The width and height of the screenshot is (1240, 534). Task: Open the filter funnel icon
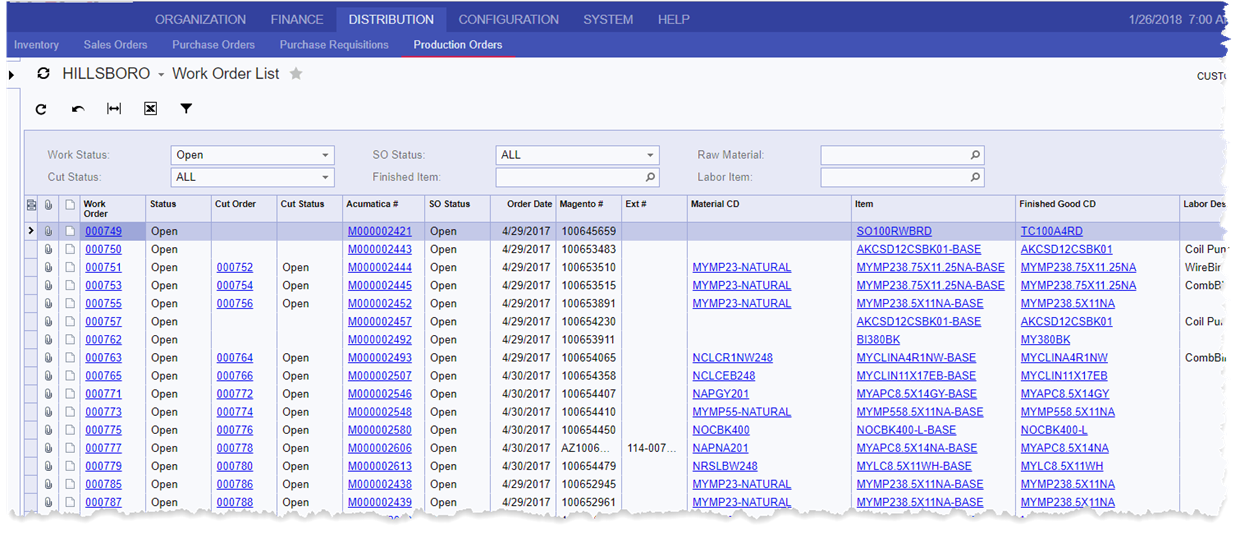[x=186, y=109]
